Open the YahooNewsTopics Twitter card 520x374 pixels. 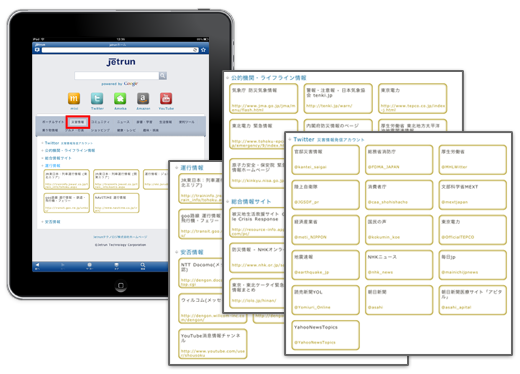(325, 335)
